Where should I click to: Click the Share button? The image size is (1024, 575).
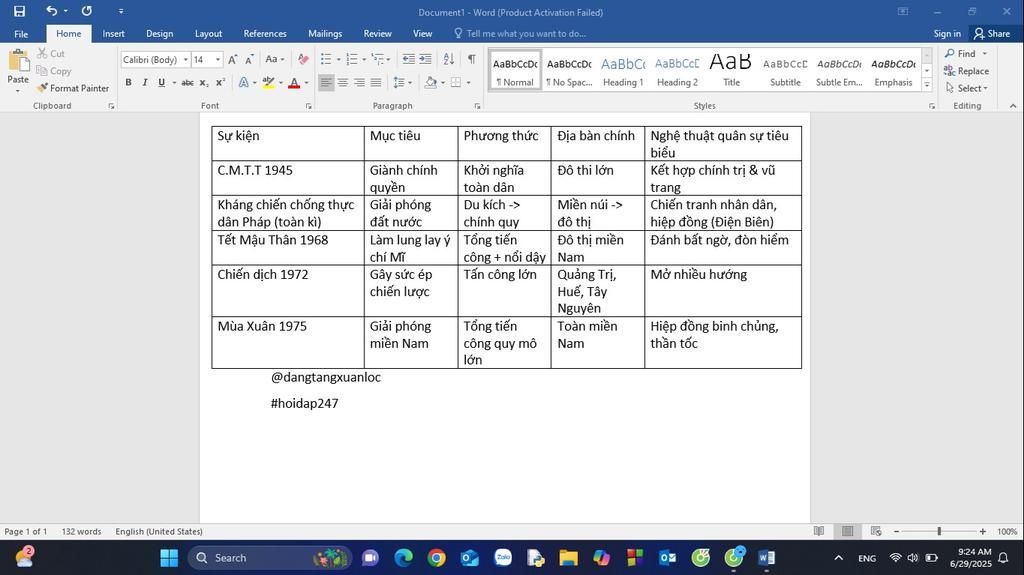pos(991,34)
